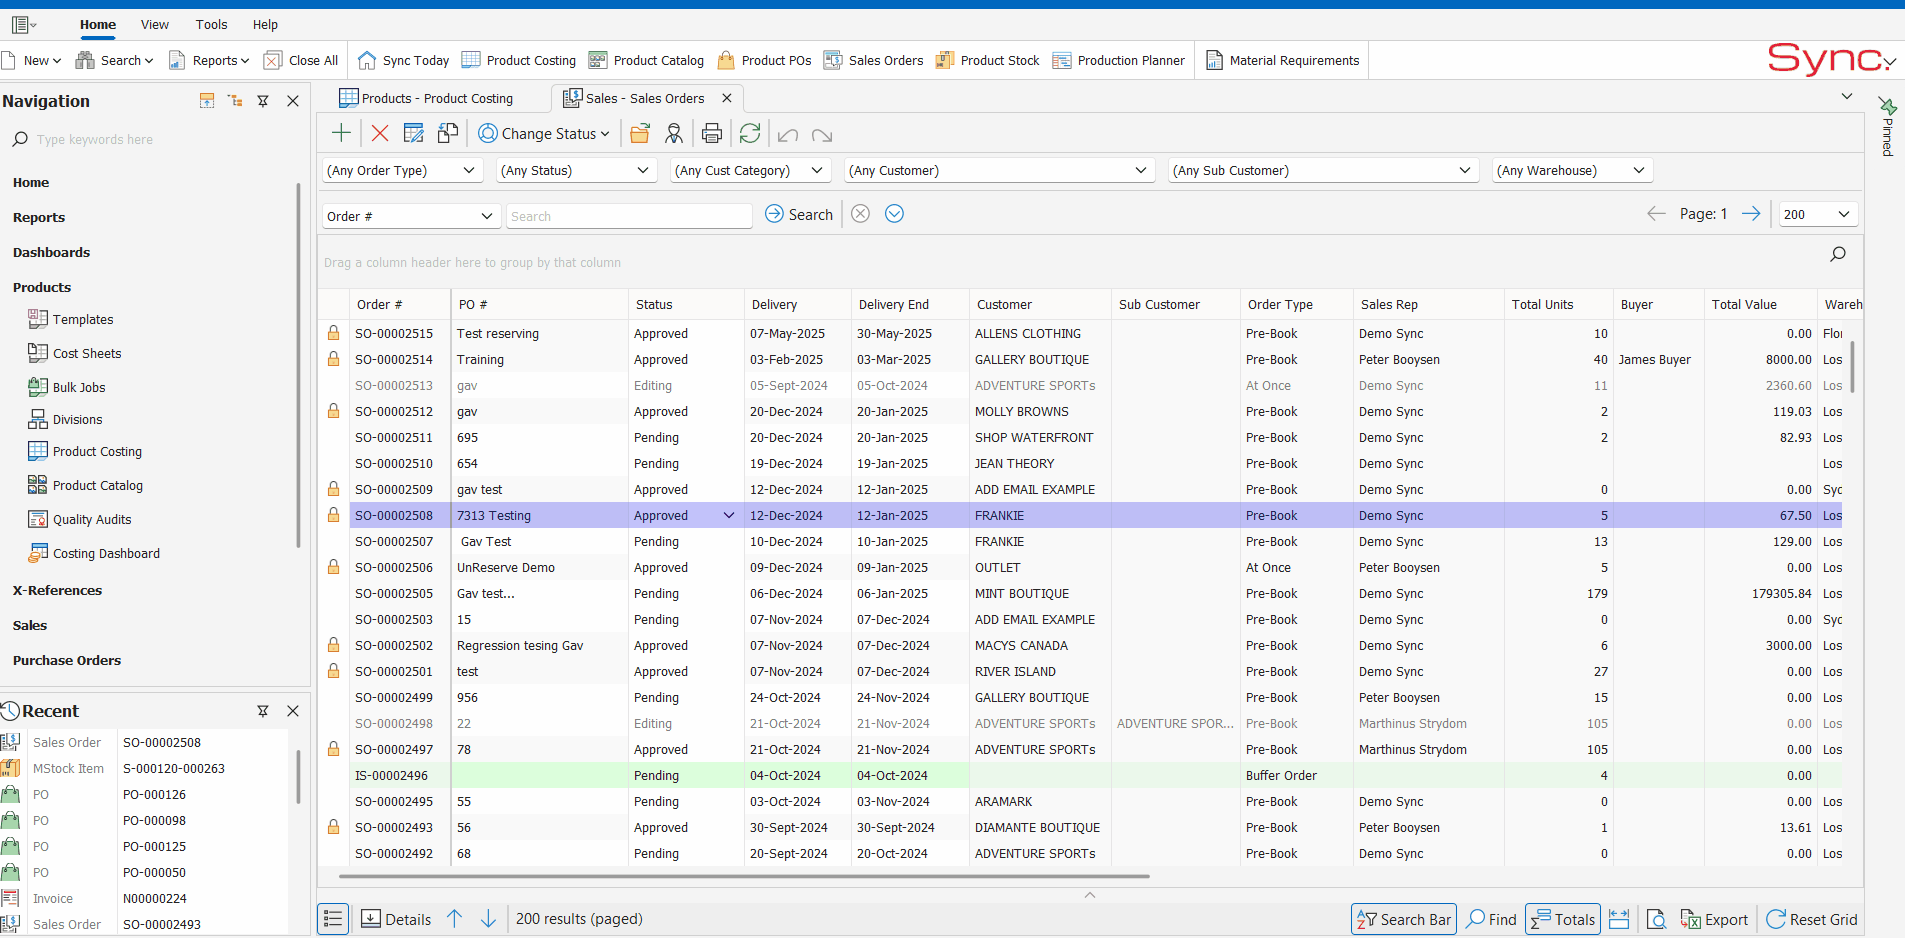Click the person icon in the order toolbar

pos(674,133)
